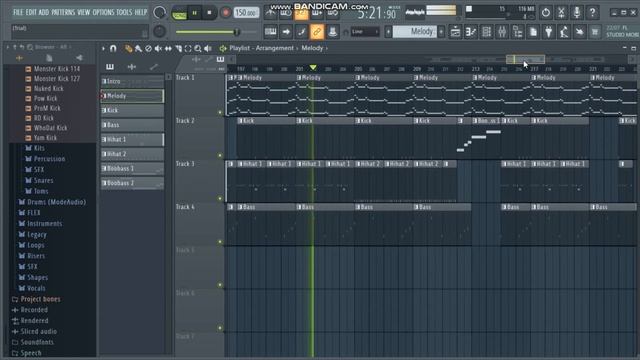Select the Bass pattern in picker
Screen dimensions: 640x360
click(x=132, y=125)
